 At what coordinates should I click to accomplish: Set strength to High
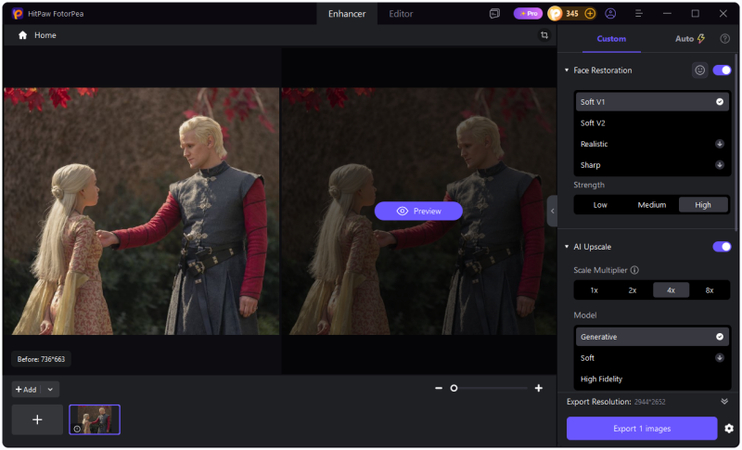pyautogui.click(x=703, y=205)
